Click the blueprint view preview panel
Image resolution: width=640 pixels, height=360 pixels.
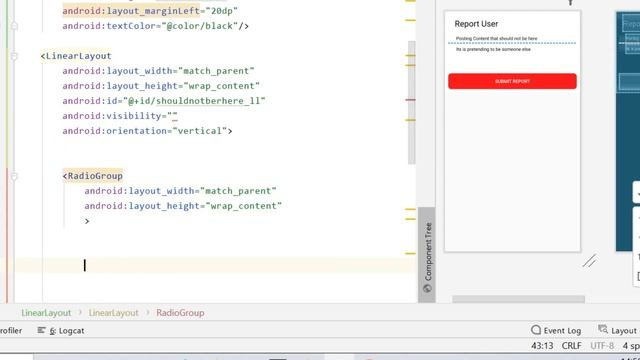(628, 131)
